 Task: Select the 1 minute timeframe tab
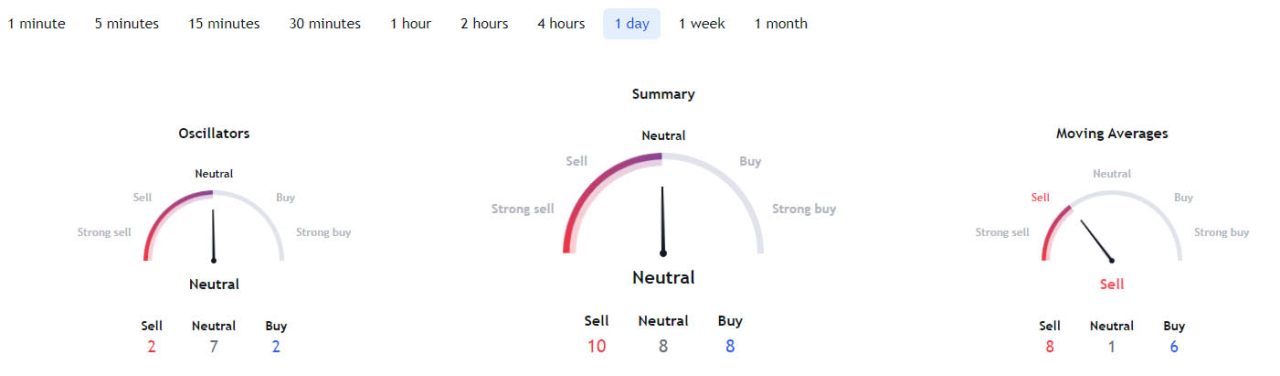click(x=37, y=23)
